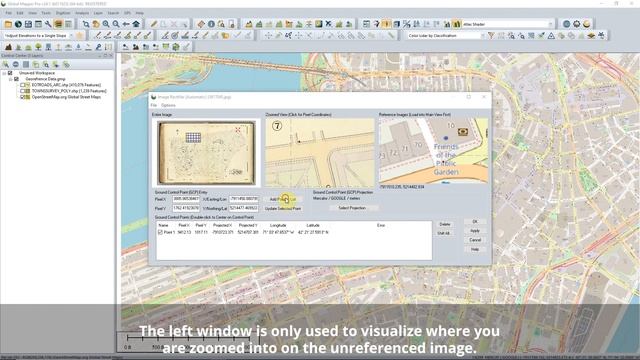Toggle the Unsaved Workspace checkbox

11,73
